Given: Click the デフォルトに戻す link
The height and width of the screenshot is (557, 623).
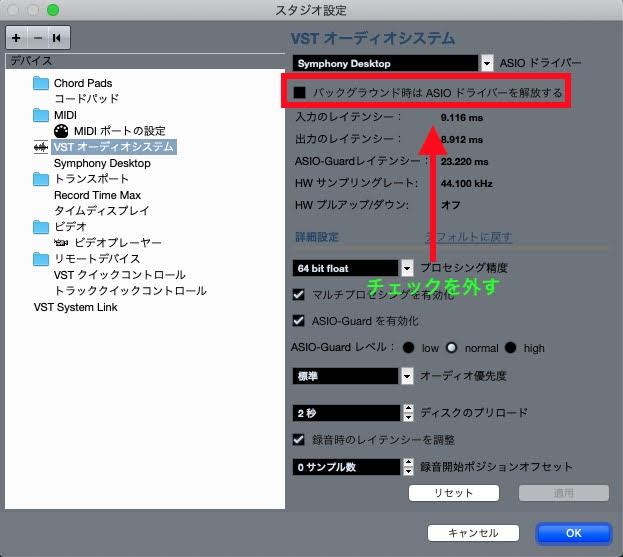Looking at the screenshot, I should point(468,237).
